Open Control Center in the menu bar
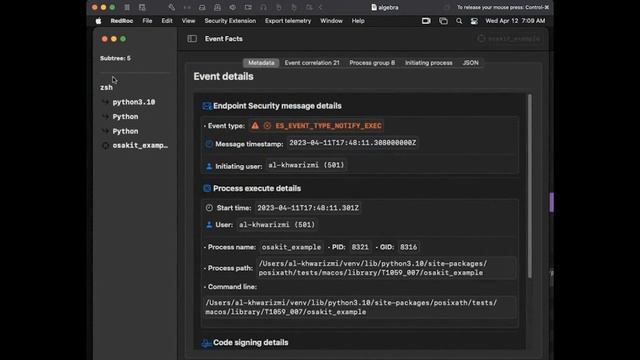 coord(474,21)
